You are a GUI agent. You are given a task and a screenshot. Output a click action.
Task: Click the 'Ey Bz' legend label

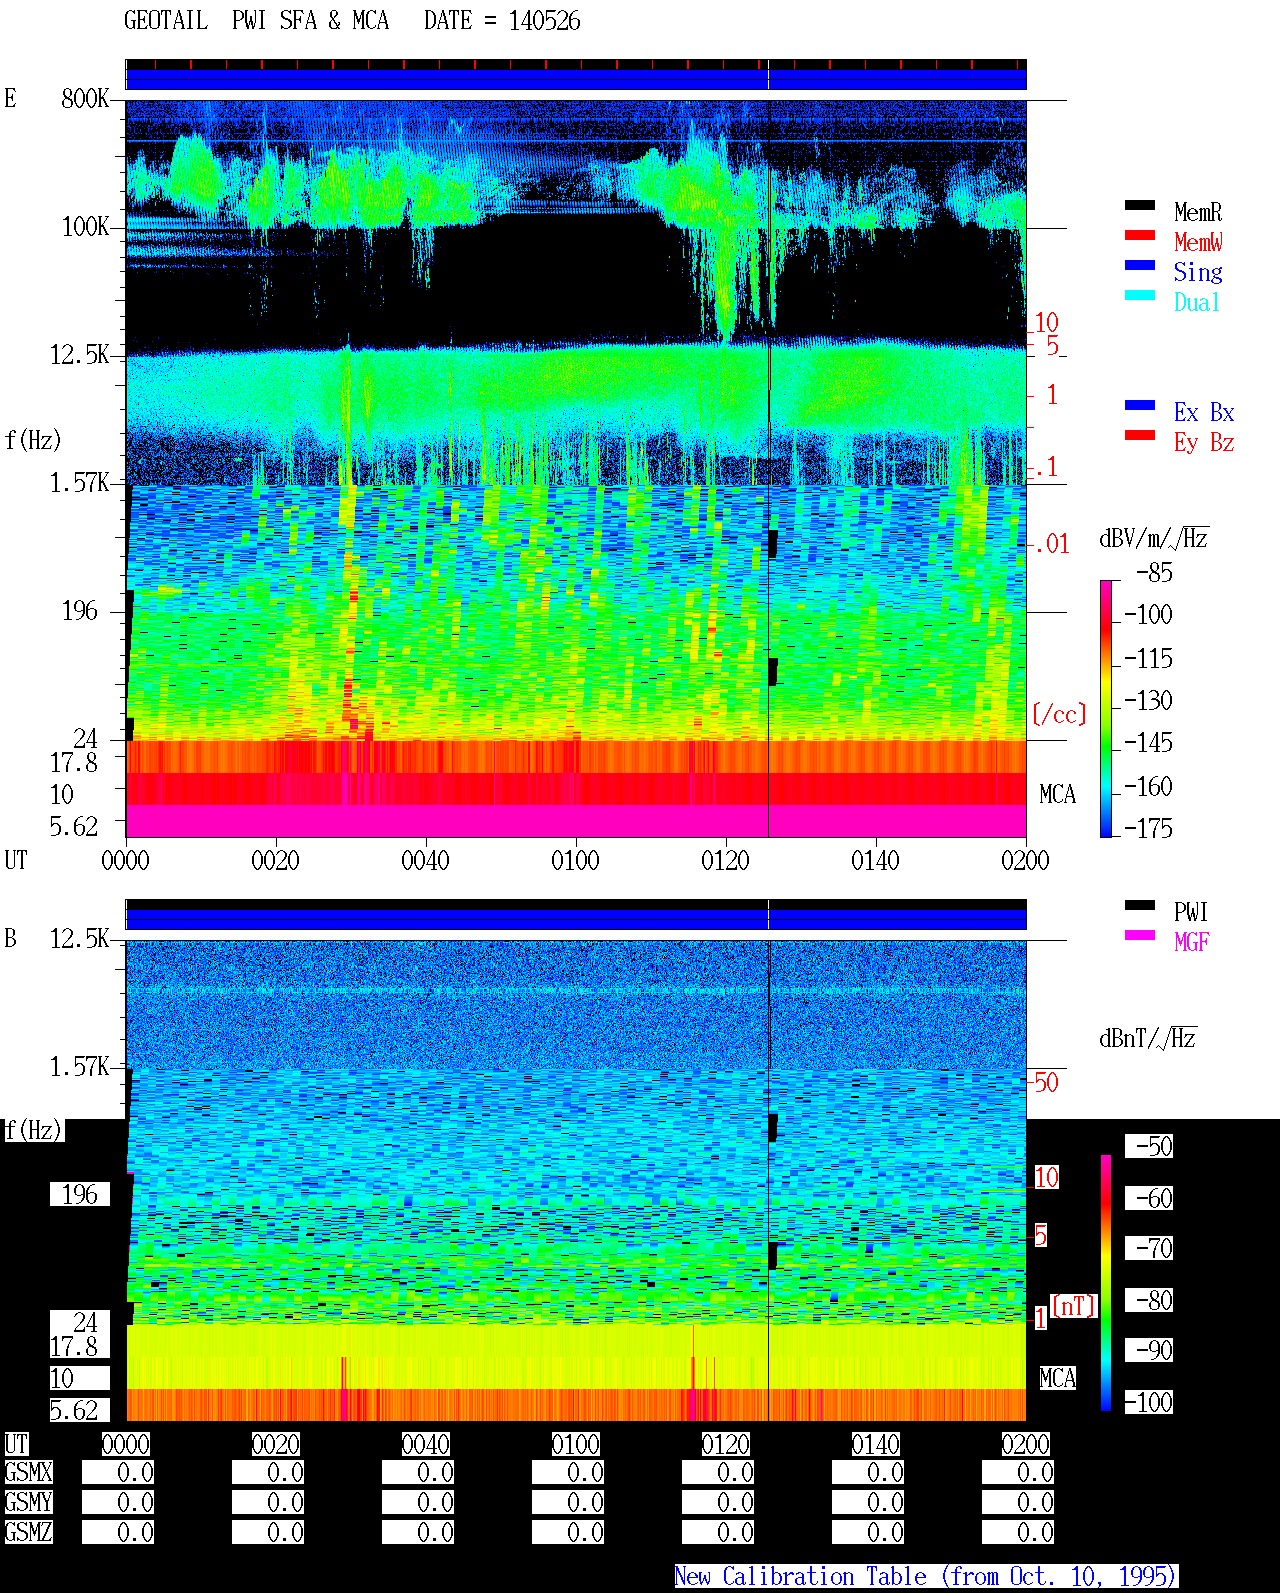(x=1204, y=442)
